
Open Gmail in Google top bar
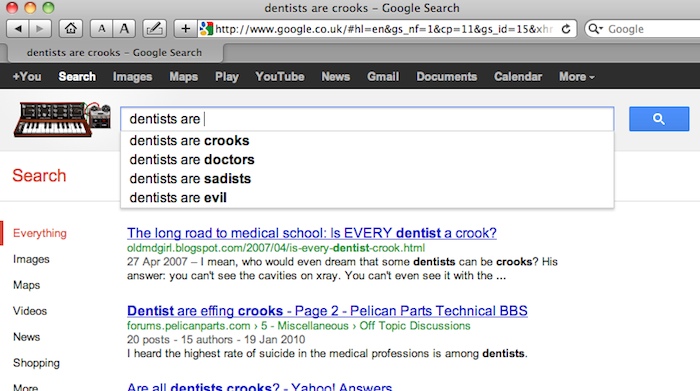pyautogui.click(x=383, y=77)
